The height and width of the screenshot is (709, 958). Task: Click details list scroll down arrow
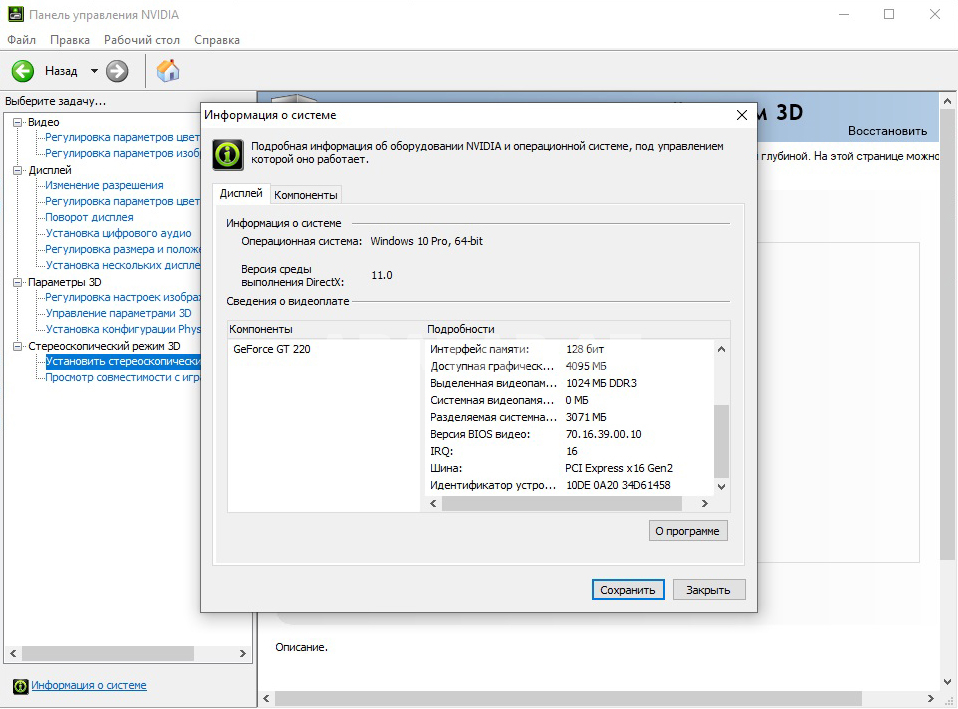pyautogui.click(x=722, y=487)
